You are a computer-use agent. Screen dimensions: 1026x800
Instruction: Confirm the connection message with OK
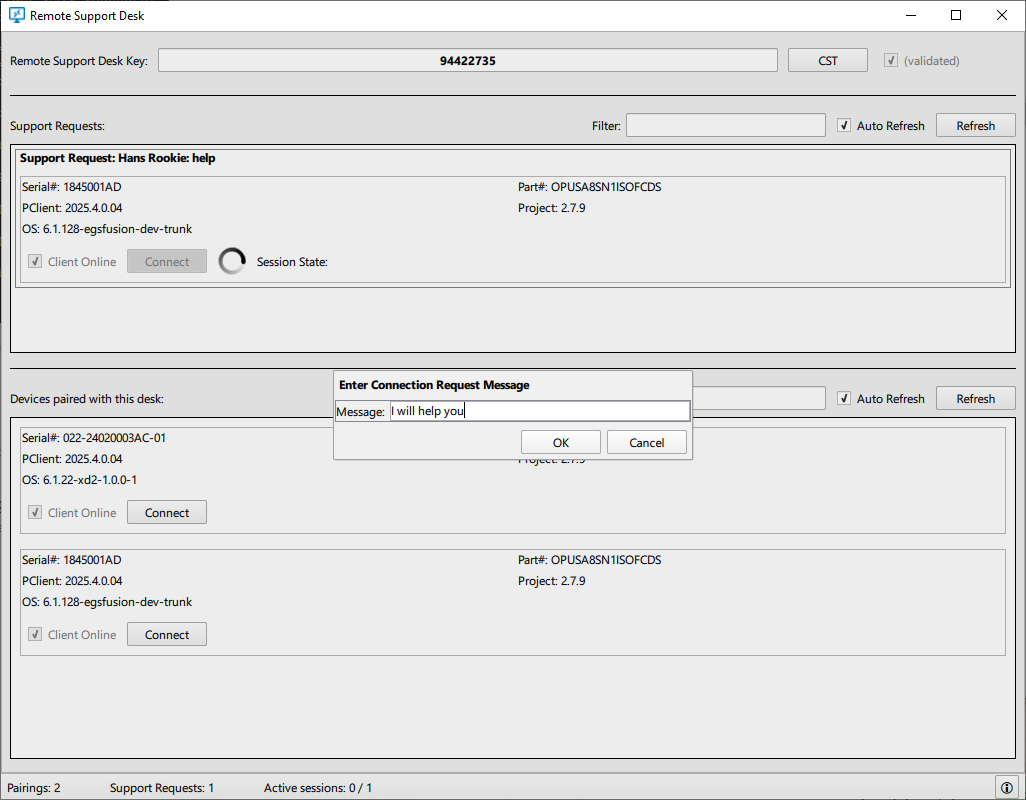[x=560, y=443]
